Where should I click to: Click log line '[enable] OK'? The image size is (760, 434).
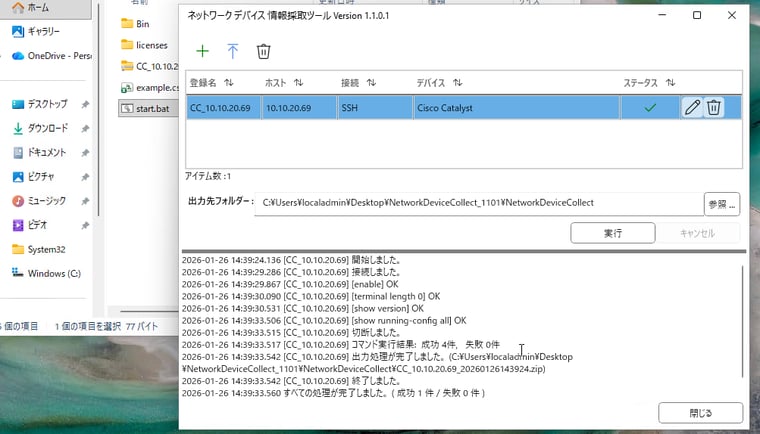(290, 284)
